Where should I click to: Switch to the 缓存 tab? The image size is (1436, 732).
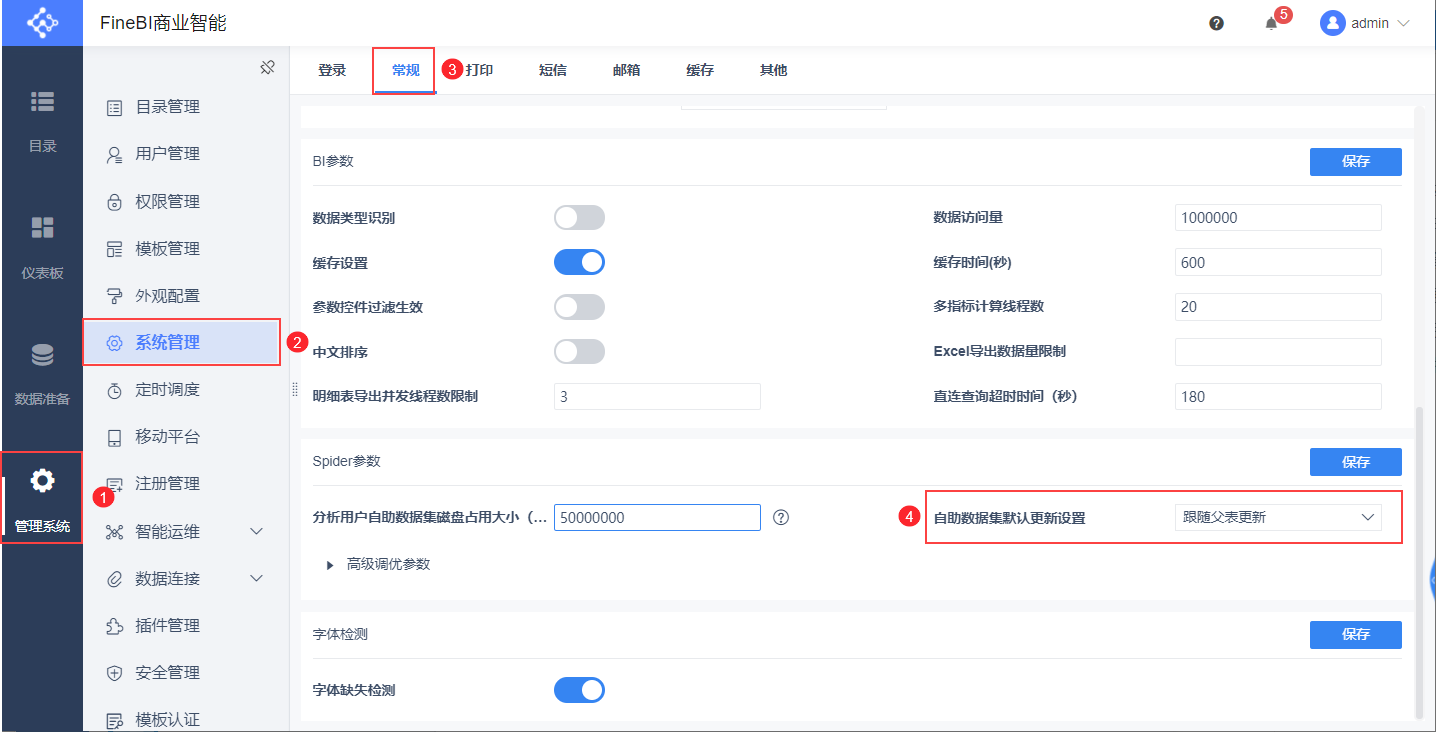click(x=700, y=70)
